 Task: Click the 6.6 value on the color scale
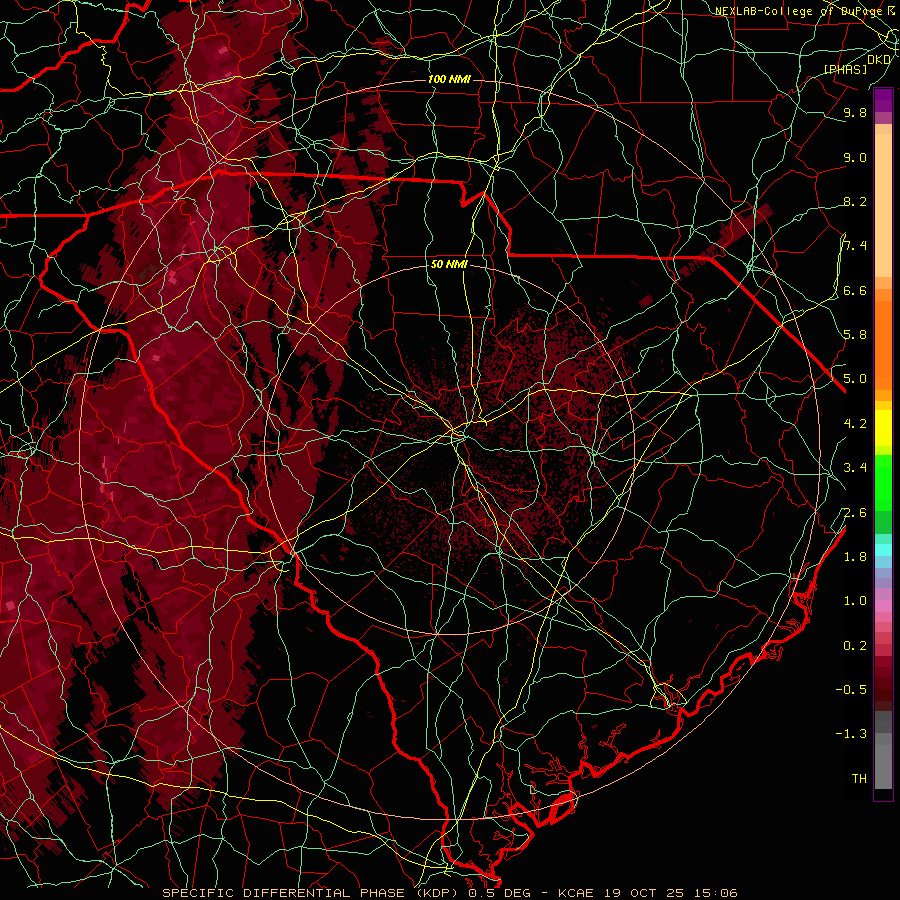(855, 290)
